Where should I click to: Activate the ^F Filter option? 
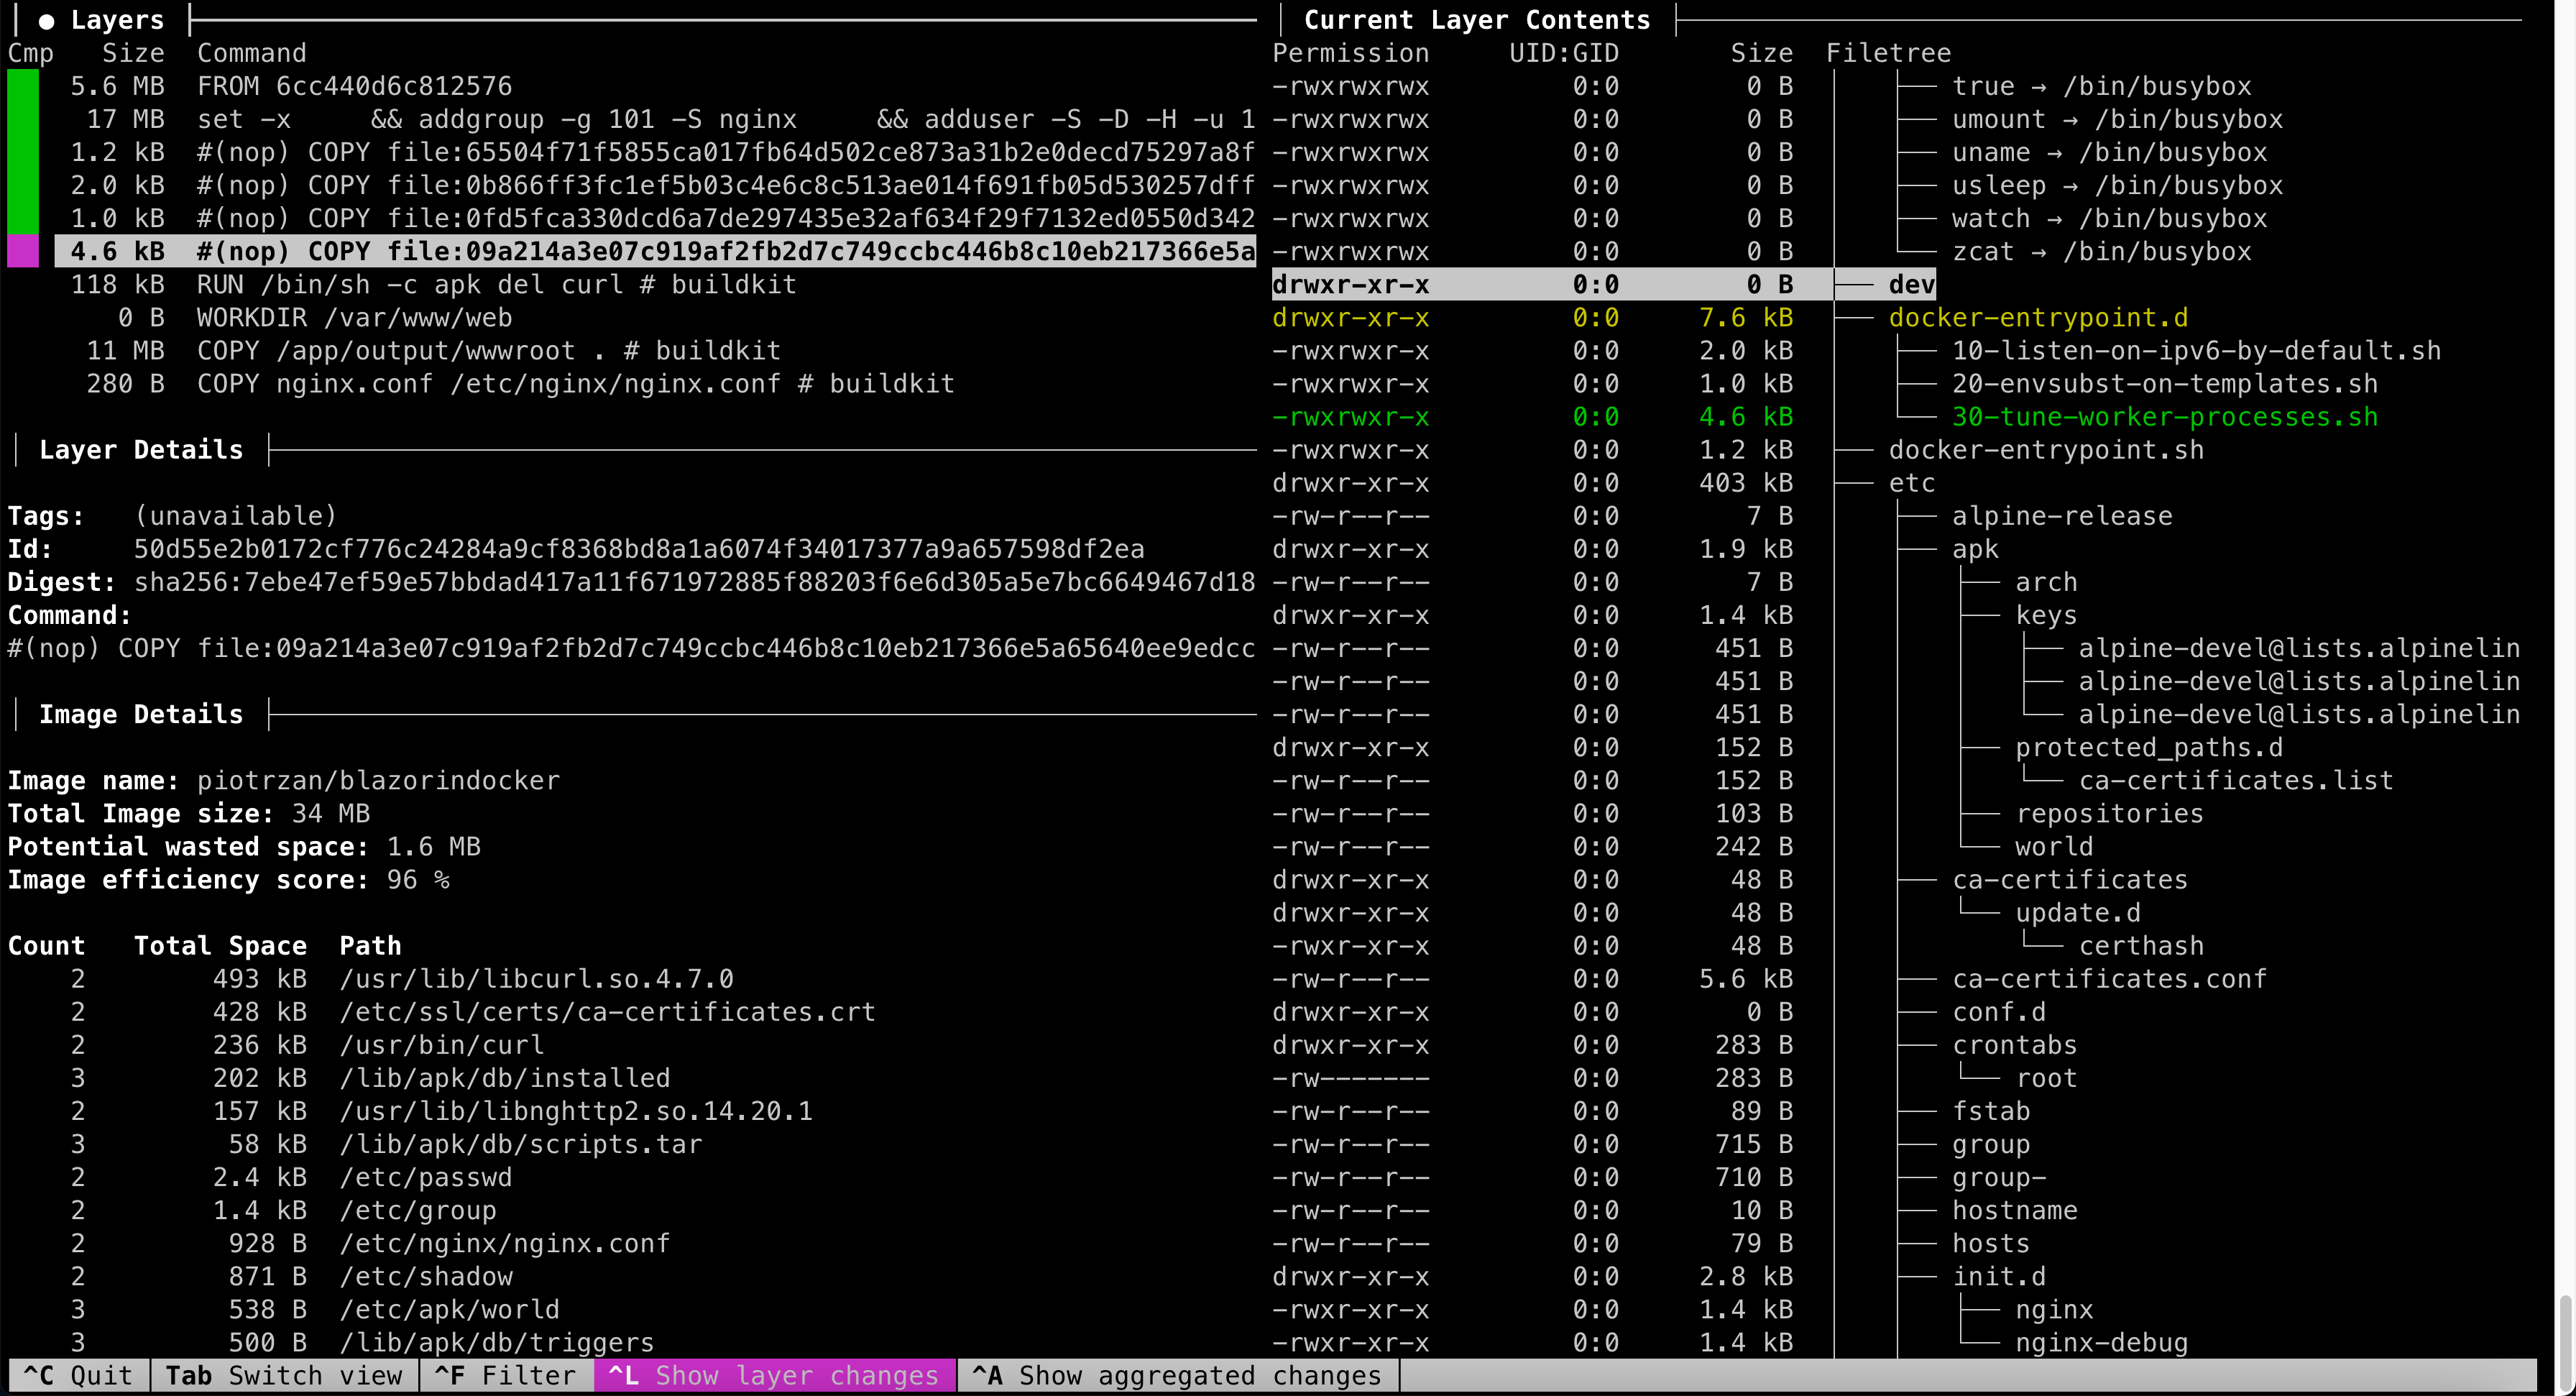[506, 1376]
